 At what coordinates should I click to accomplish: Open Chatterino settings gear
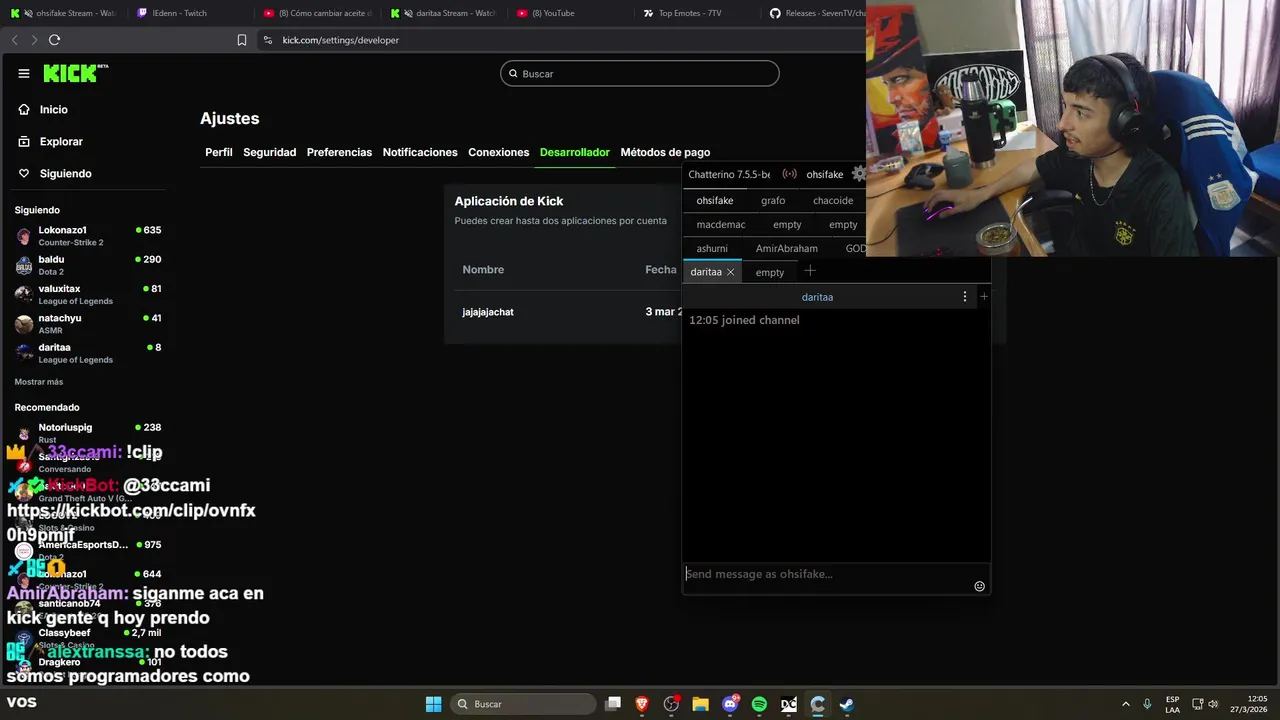pyautogui.click(x=859, y=174)
